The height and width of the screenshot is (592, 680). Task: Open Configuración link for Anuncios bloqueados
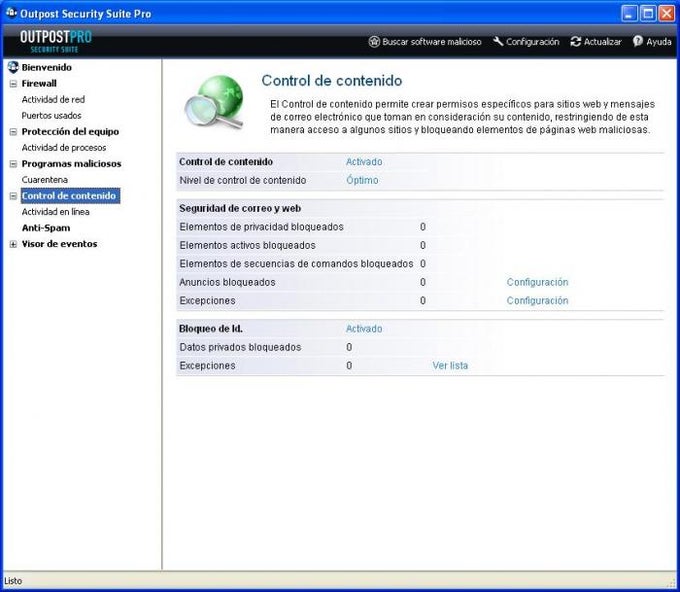click(x=537, y=282)
